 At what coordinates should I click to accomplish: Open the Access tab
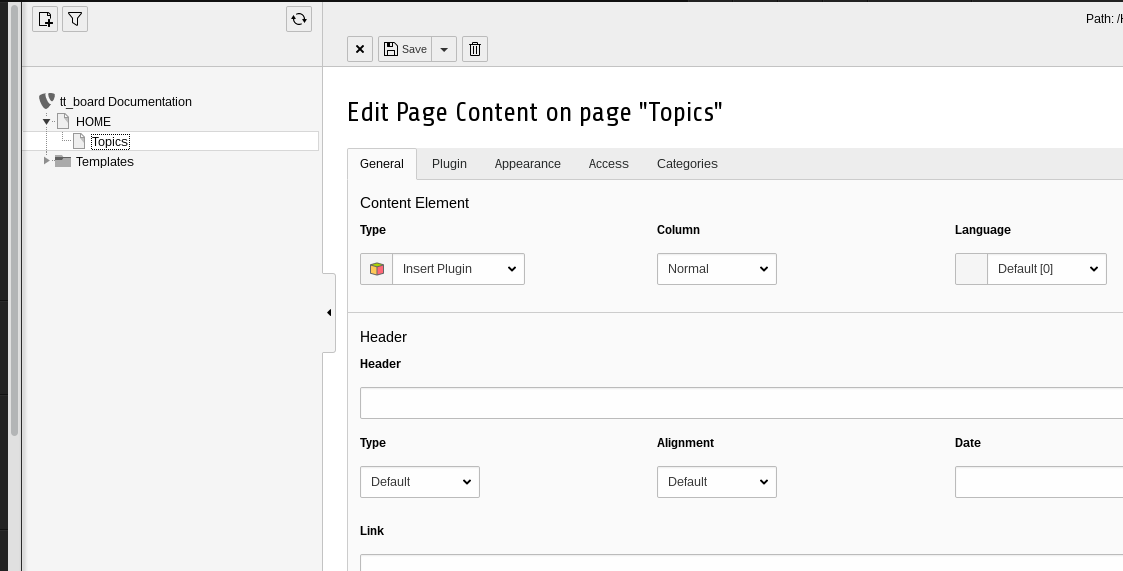[x=609, y=164]
